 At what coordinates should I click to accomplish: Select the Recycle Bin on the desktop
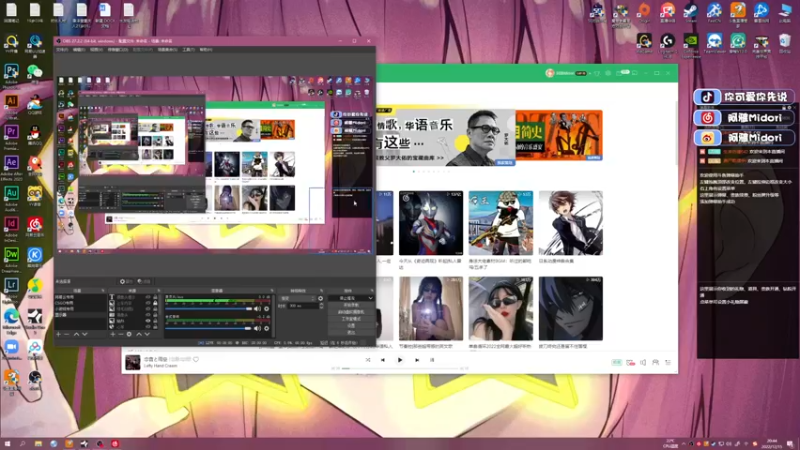click(x=785, y=40)
